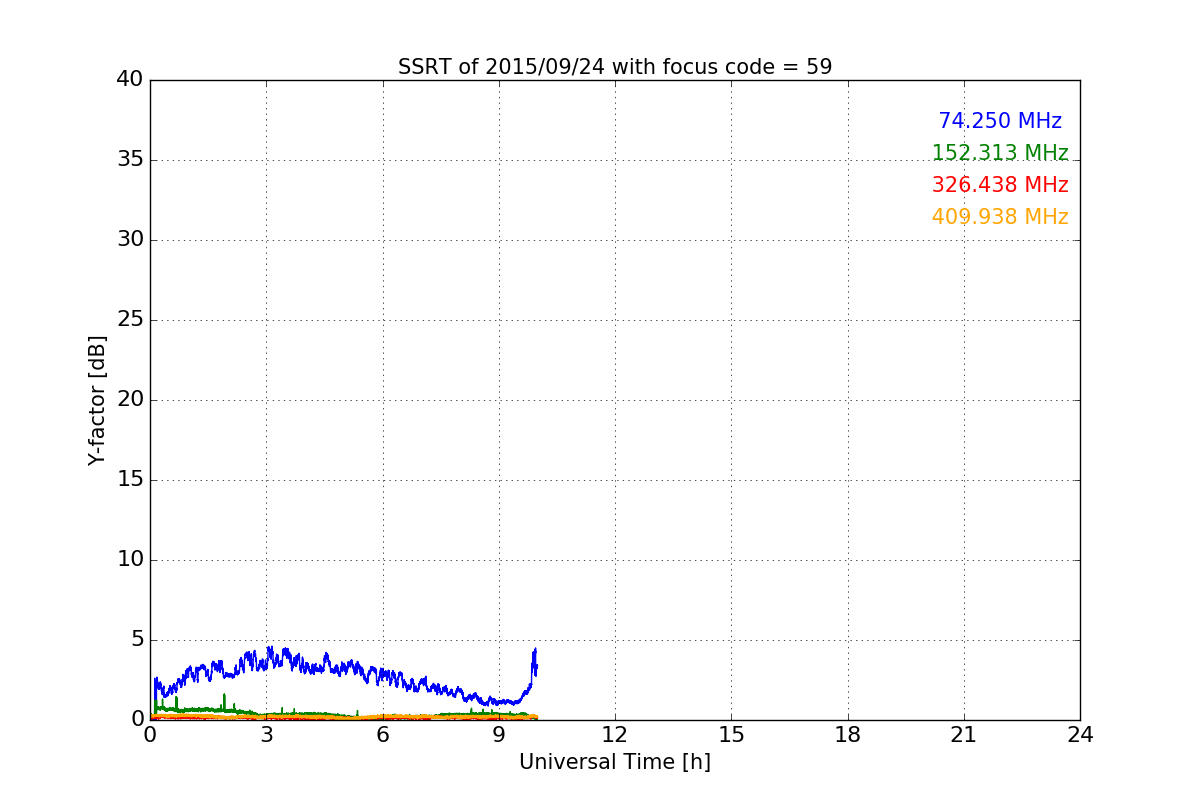The width and height of the screenshot is (1200, 800).
Task: Click the x-axis tick label '24'
Action: (x=1080, y=734)
